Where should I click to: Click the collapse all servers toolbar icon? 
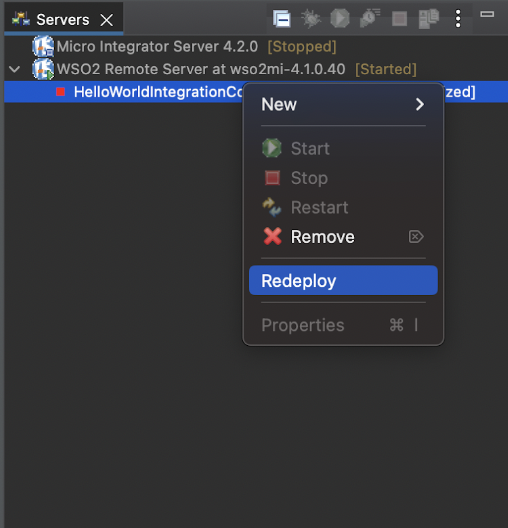(x=281, y=19)
